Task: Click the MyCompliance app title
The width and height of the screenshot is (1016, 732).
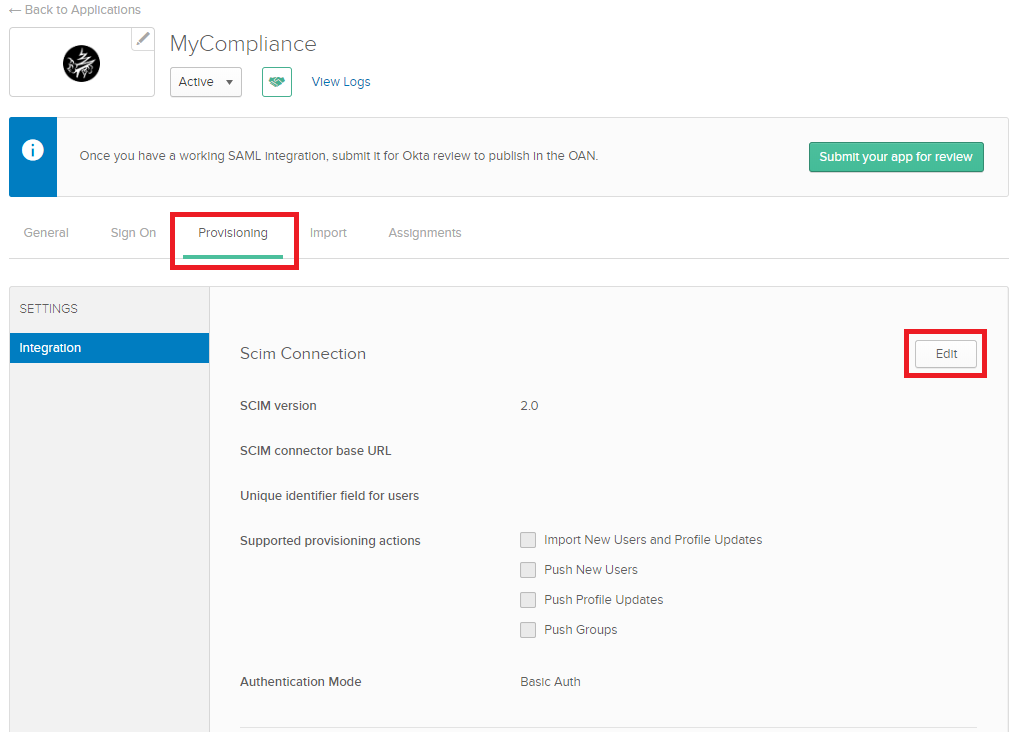Action: (243, 43)
